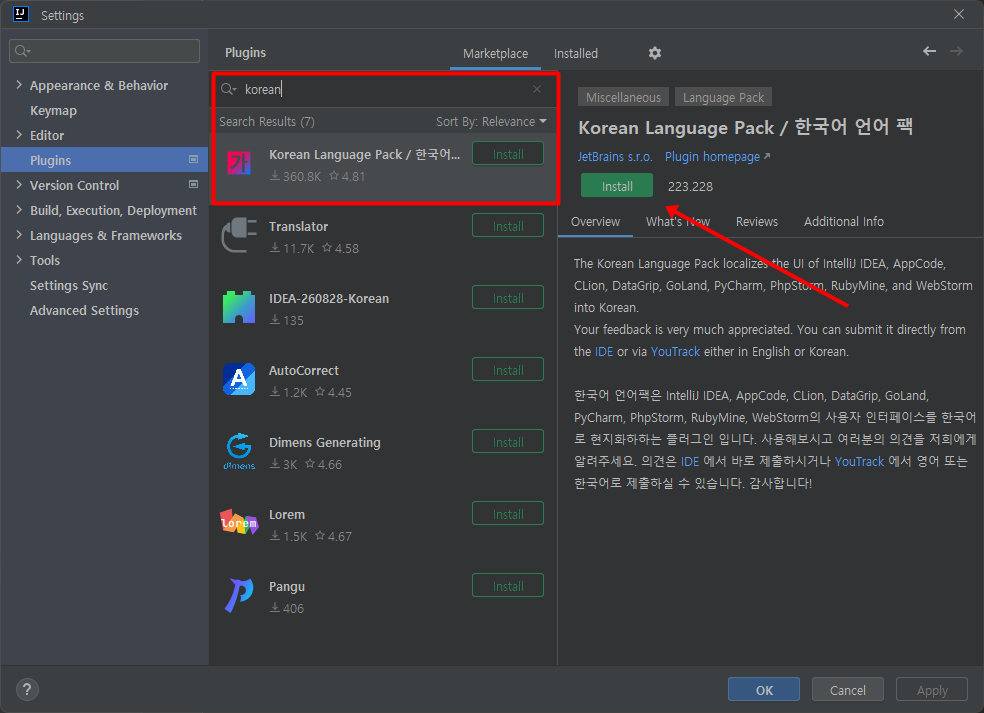Click the project-level icon beside Plugins
Screen dimensions: 984x713
(193, 159)
